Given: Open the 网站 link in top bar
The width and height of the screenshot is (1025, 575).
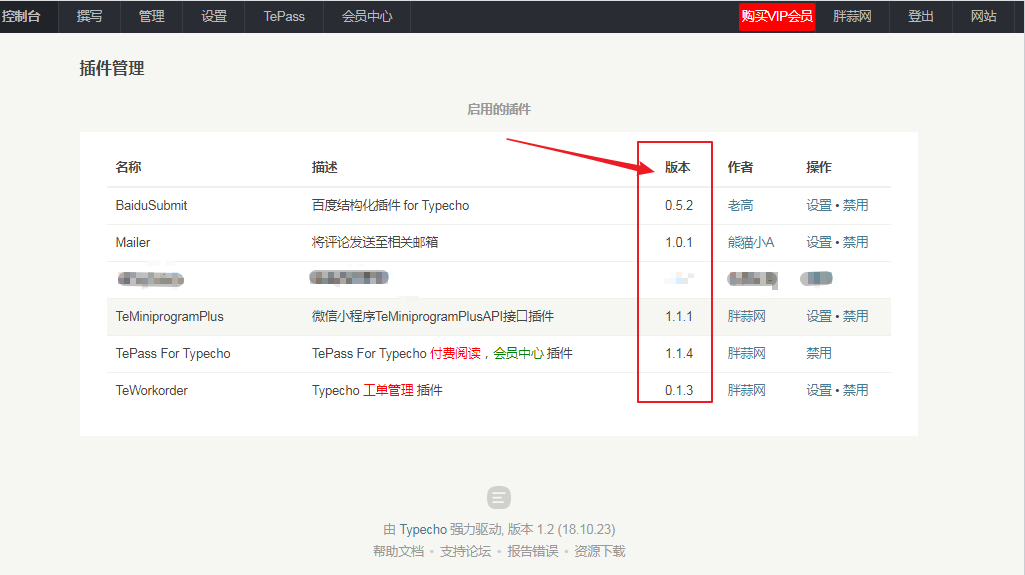Looking at the screenshot, I should pyautogui.click(x=983, y=16).
